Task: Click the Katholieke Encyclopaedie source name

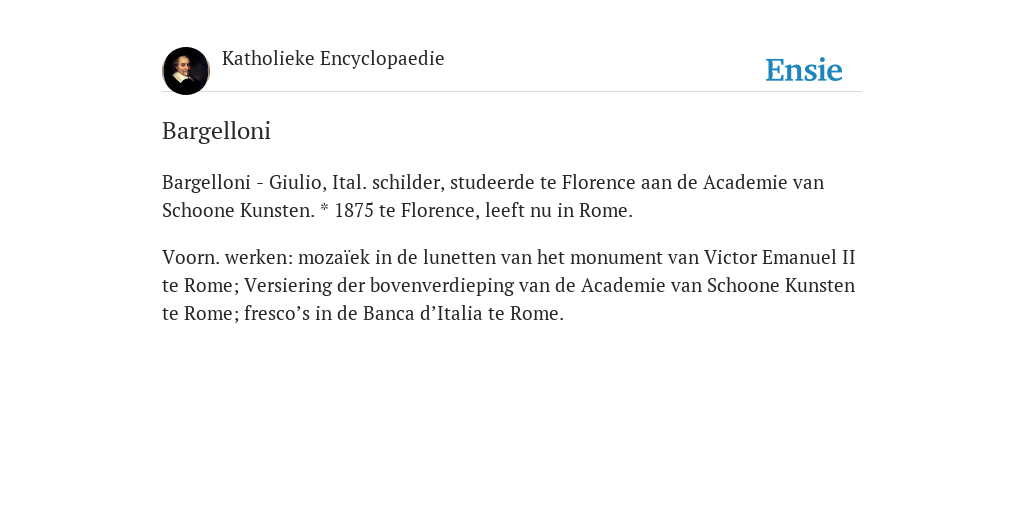Action: click(x=333, y=58)
